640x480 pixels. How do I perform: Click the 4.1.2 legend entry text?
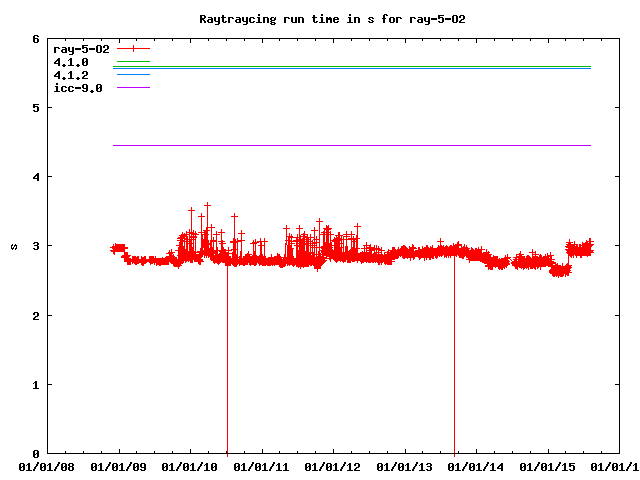click(x=70, y=75)
